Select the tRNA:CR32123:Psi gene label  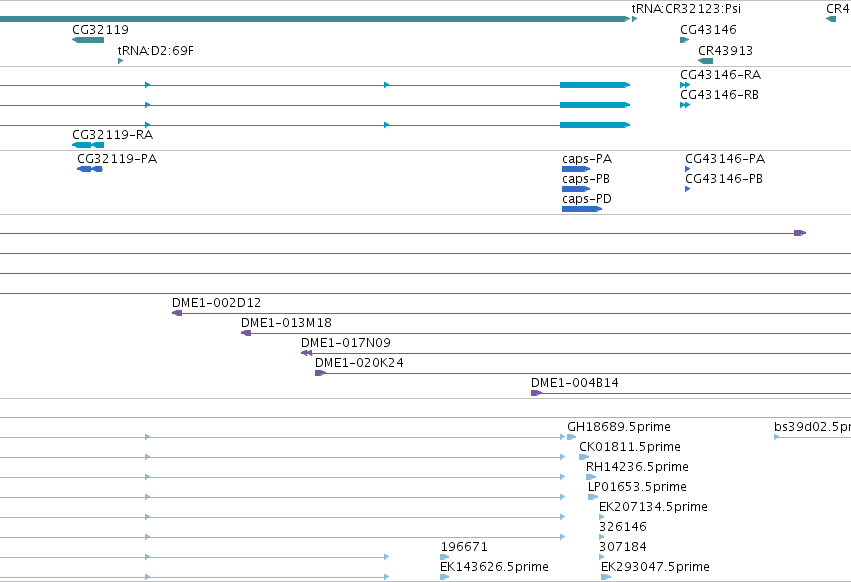point(686,9)
